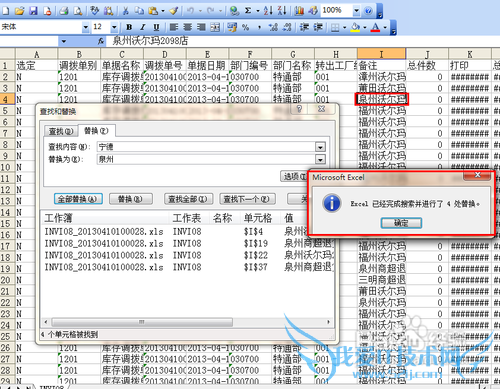Click the Excel Help question icon
Screen dimensions: 500x389
(368, 11)
